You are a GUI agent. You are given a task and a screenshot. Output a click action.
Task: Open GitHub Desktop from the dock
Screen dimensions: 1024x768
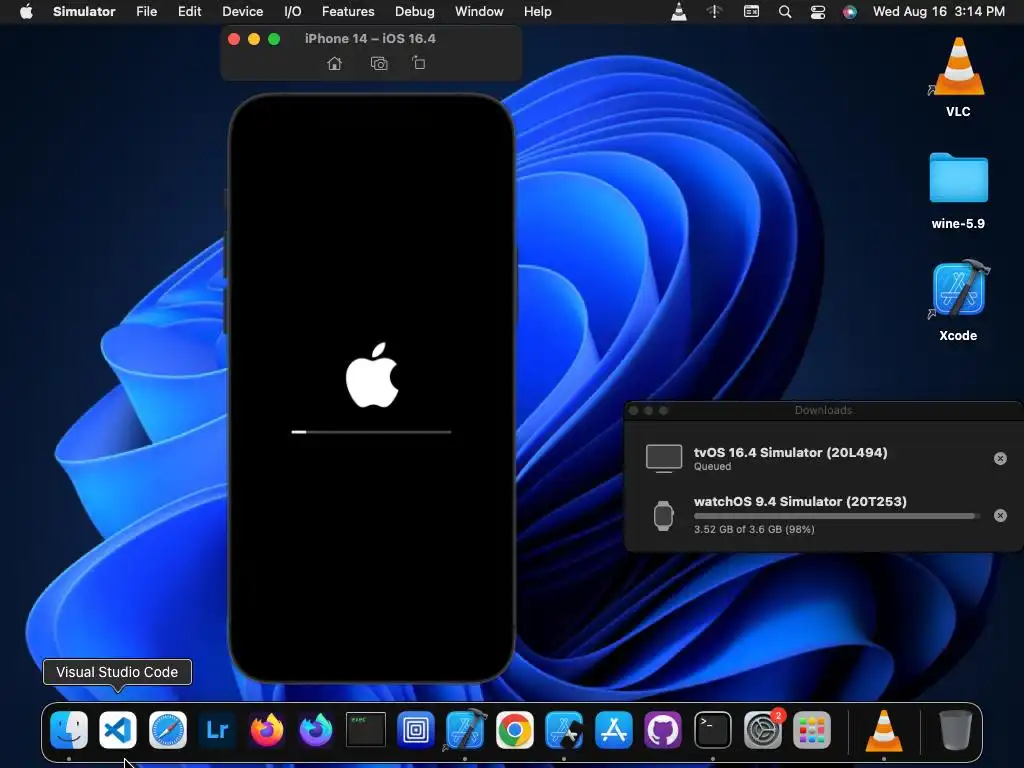point(663,729)
